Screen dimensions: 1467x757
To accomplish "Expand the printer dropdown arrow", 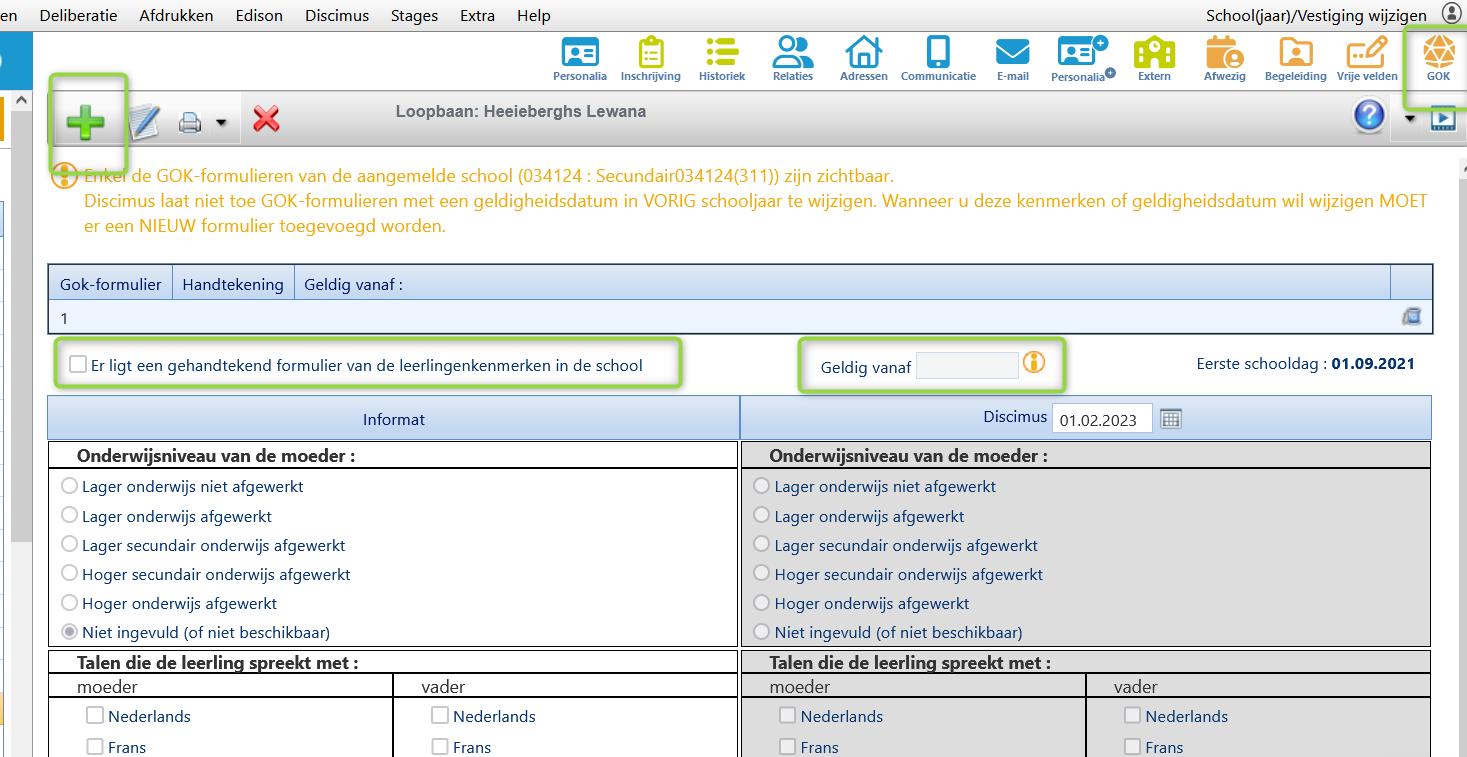I will coord(221,123).
